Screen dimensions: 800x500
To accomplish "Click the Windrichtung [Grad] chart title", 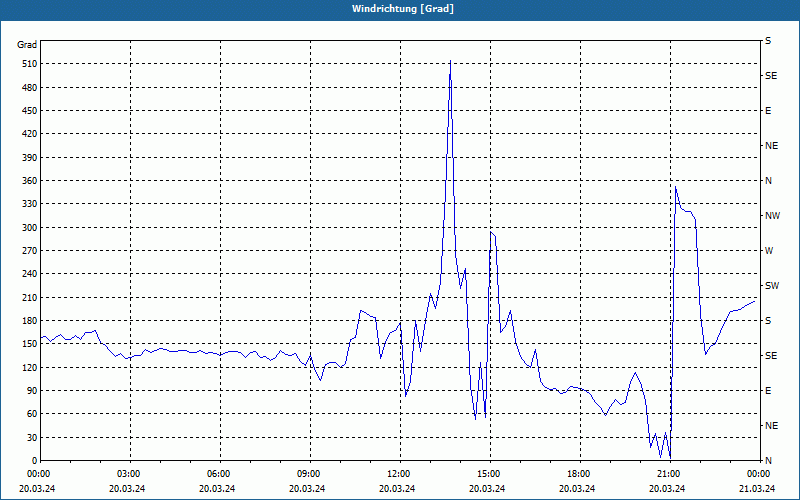I will tap(403, 9).
